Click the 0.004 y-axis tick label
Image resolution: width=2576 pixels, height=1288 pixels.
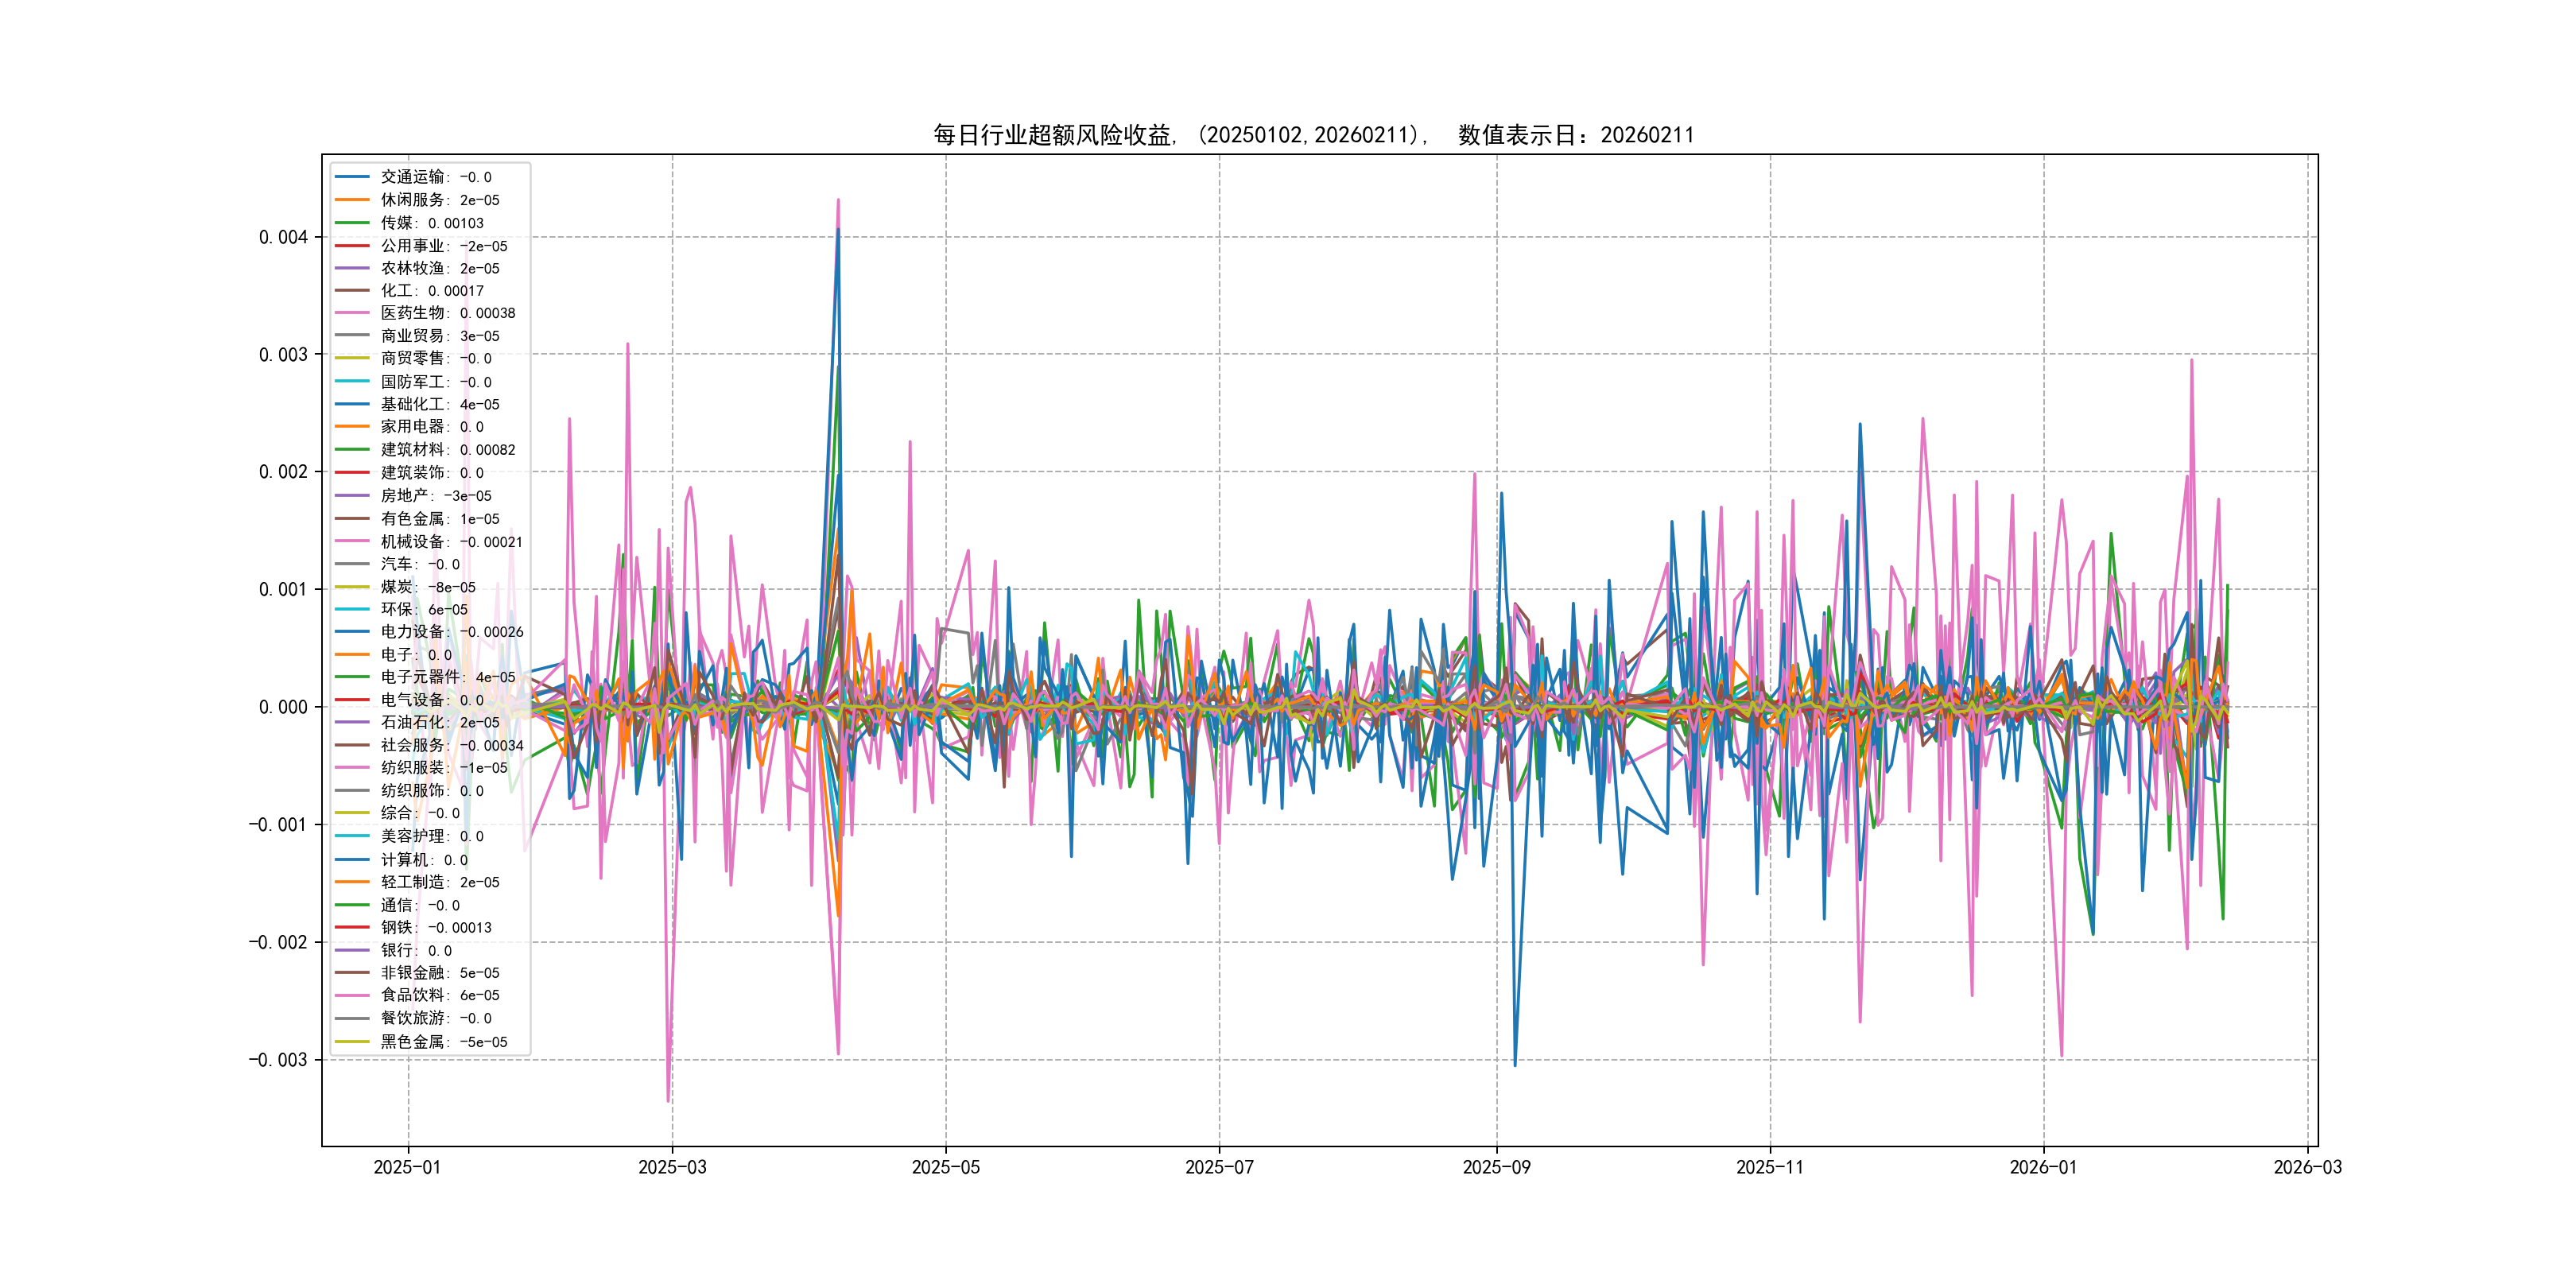pyautogui.click(x=283, y=237)
